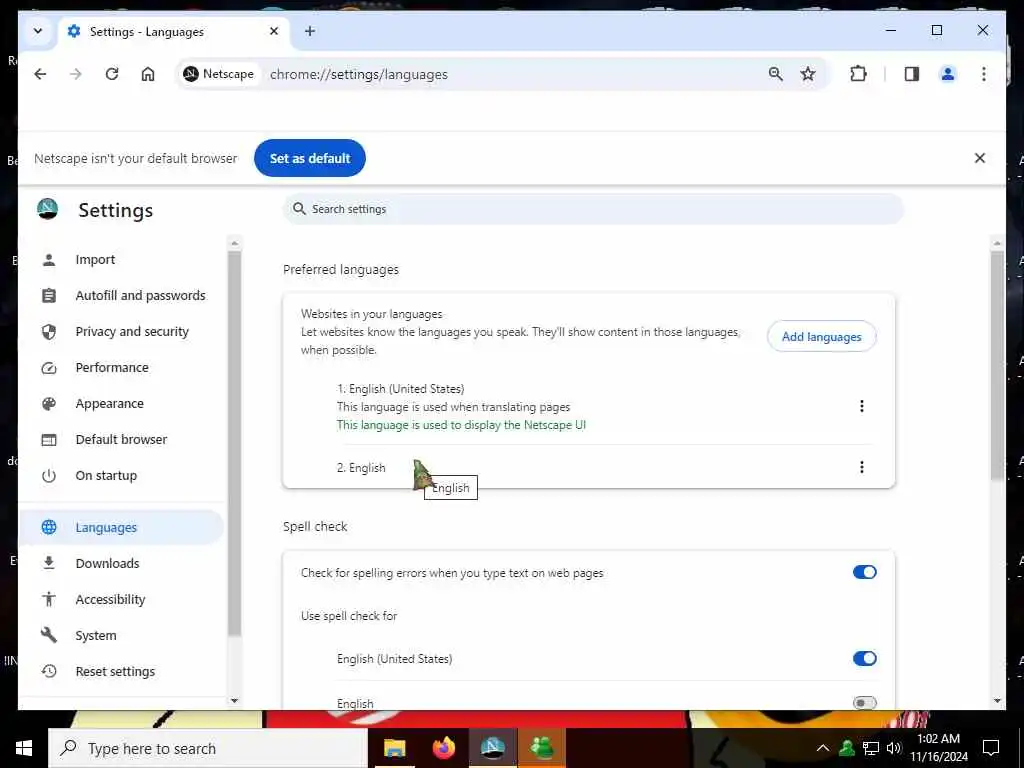Open network status tray icon
Image resolution: width=1024 pixels, height=768 pixels.
[871, 748]
